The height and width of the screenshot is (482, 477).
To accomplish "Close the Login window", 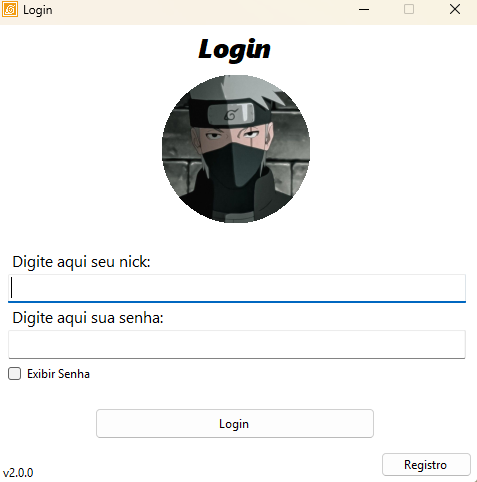I will coord(455,9).
